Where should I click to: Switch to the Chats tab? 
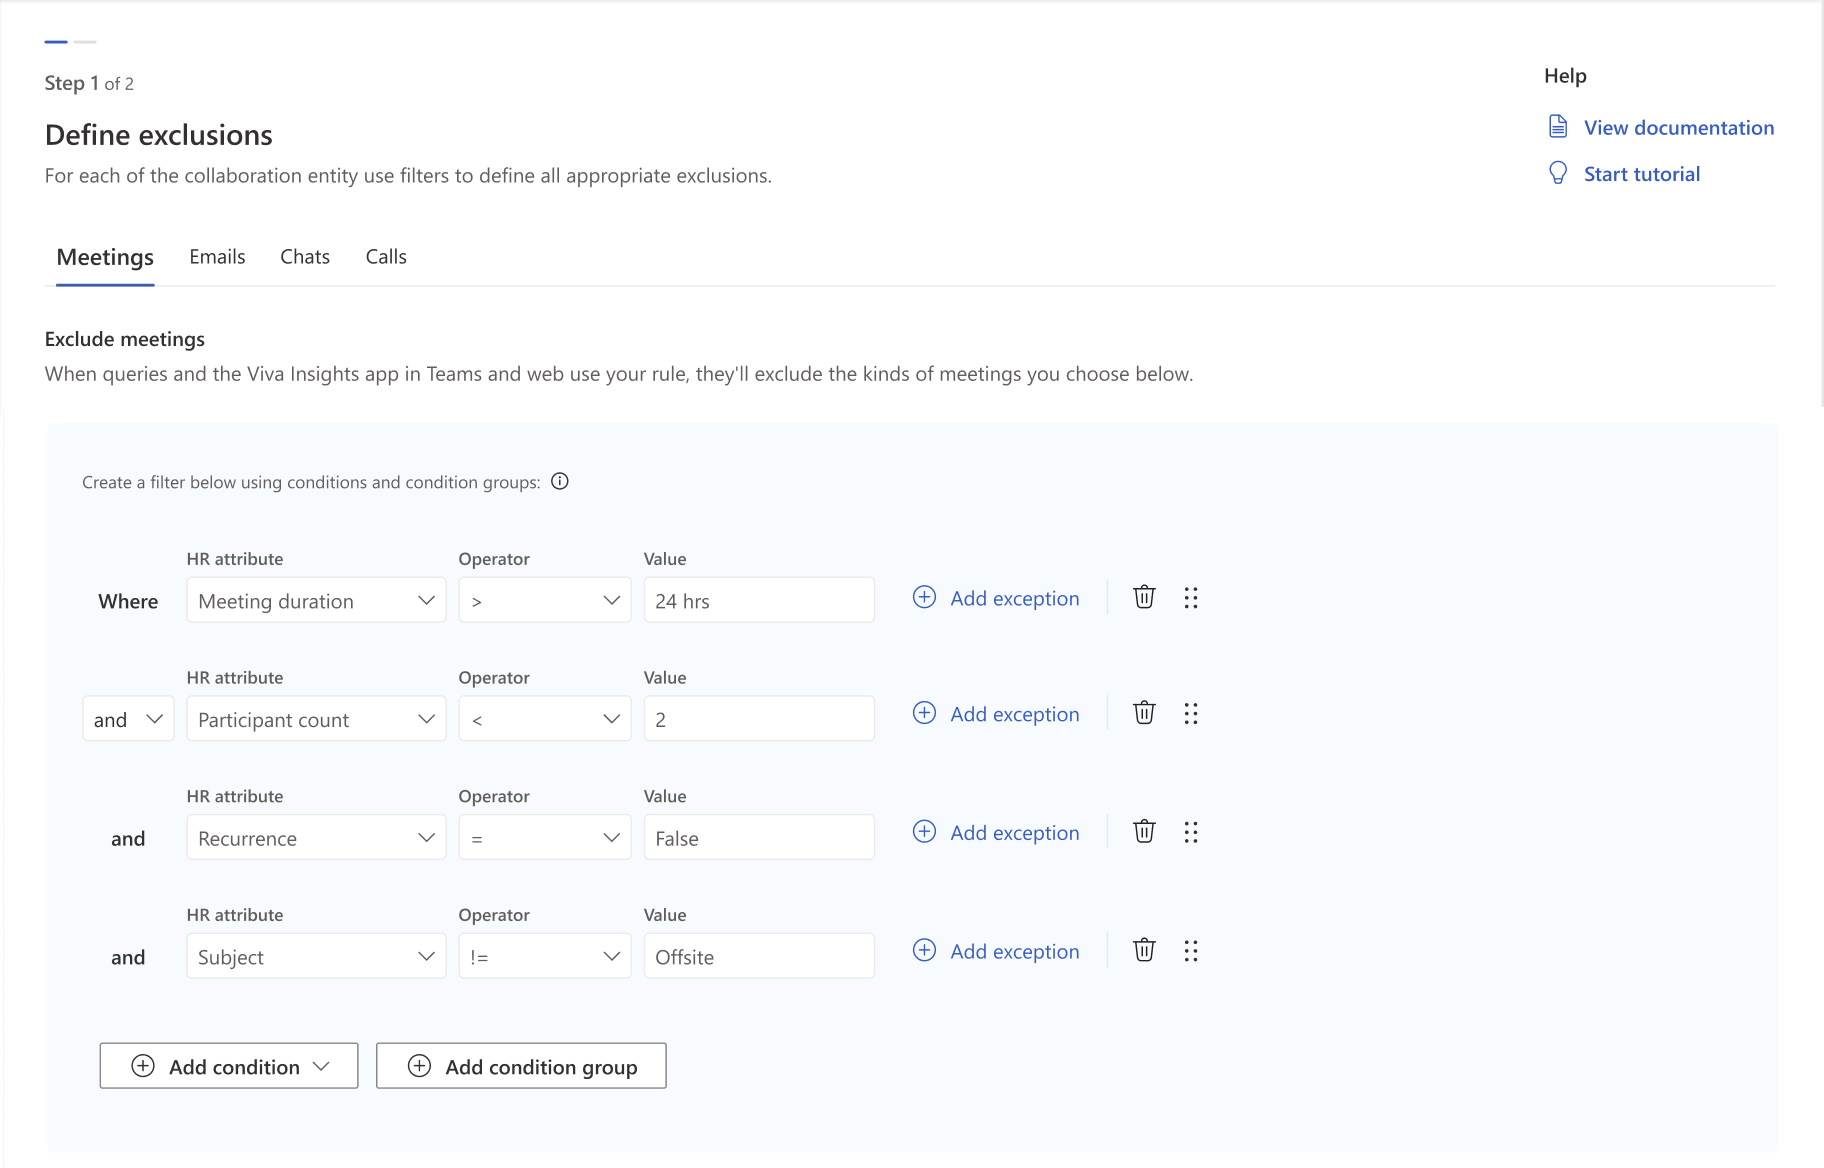click(305, 257)
